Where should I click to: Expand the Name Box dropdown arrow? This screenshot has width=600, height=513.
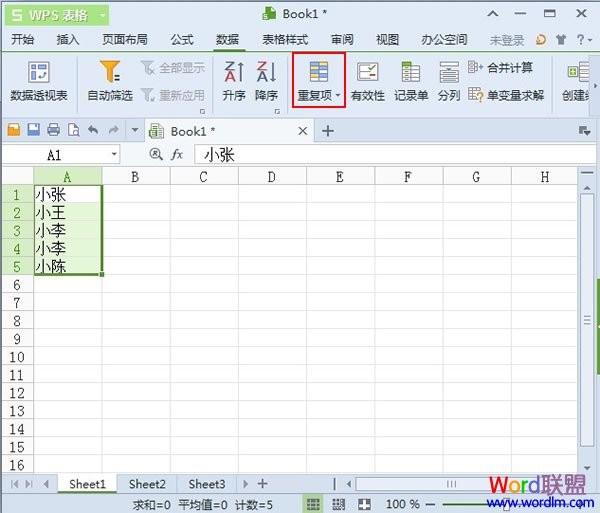114,155
